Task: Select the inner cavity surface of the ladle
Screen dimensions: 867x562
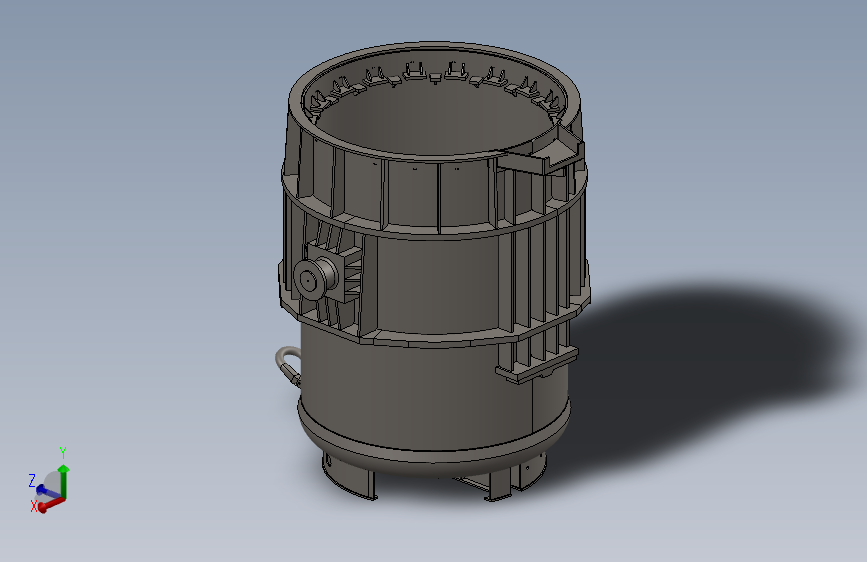Action: coord(437,116)
